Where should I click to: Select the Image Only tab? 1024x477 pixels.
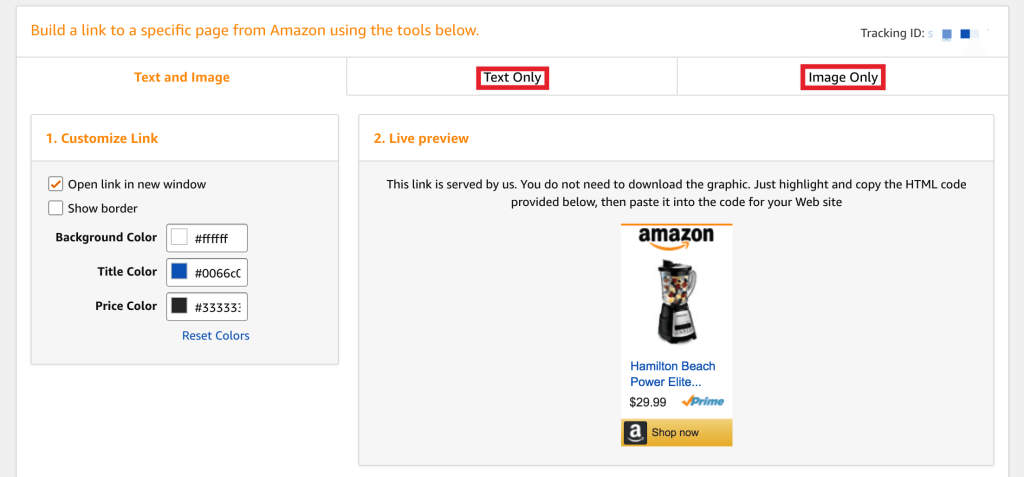843,77
